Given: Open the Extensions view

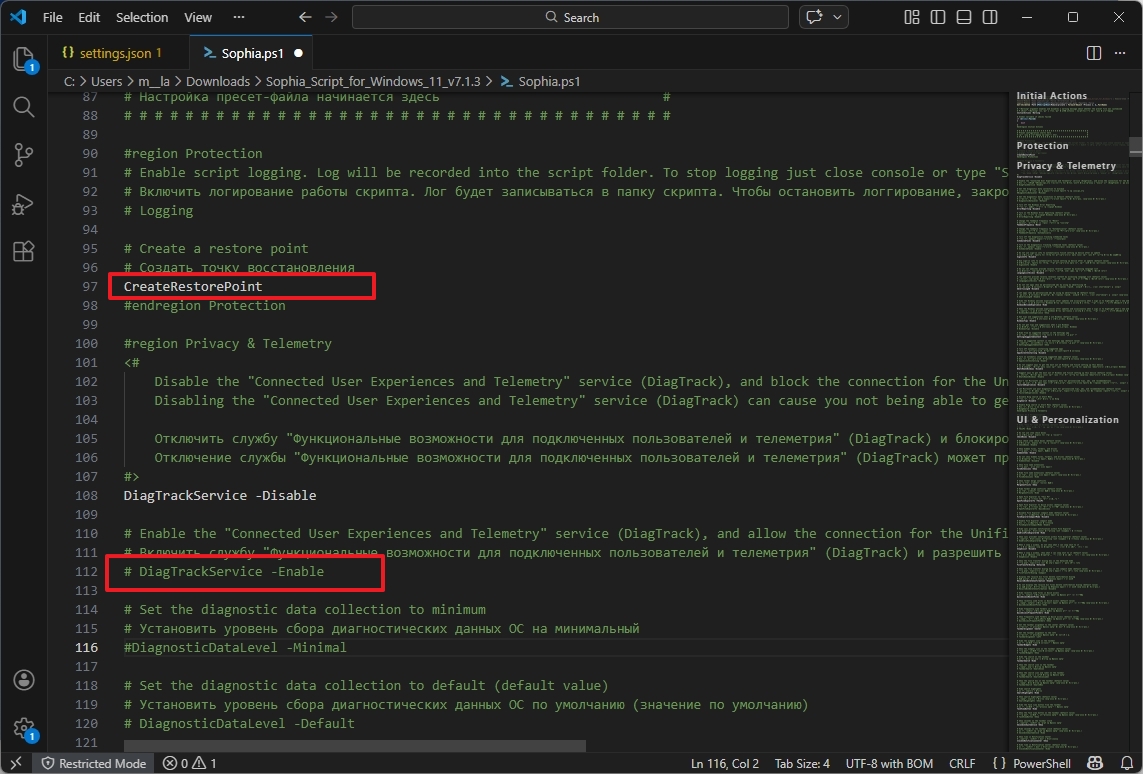Looking at the screenshot, I should click(24, 251).
